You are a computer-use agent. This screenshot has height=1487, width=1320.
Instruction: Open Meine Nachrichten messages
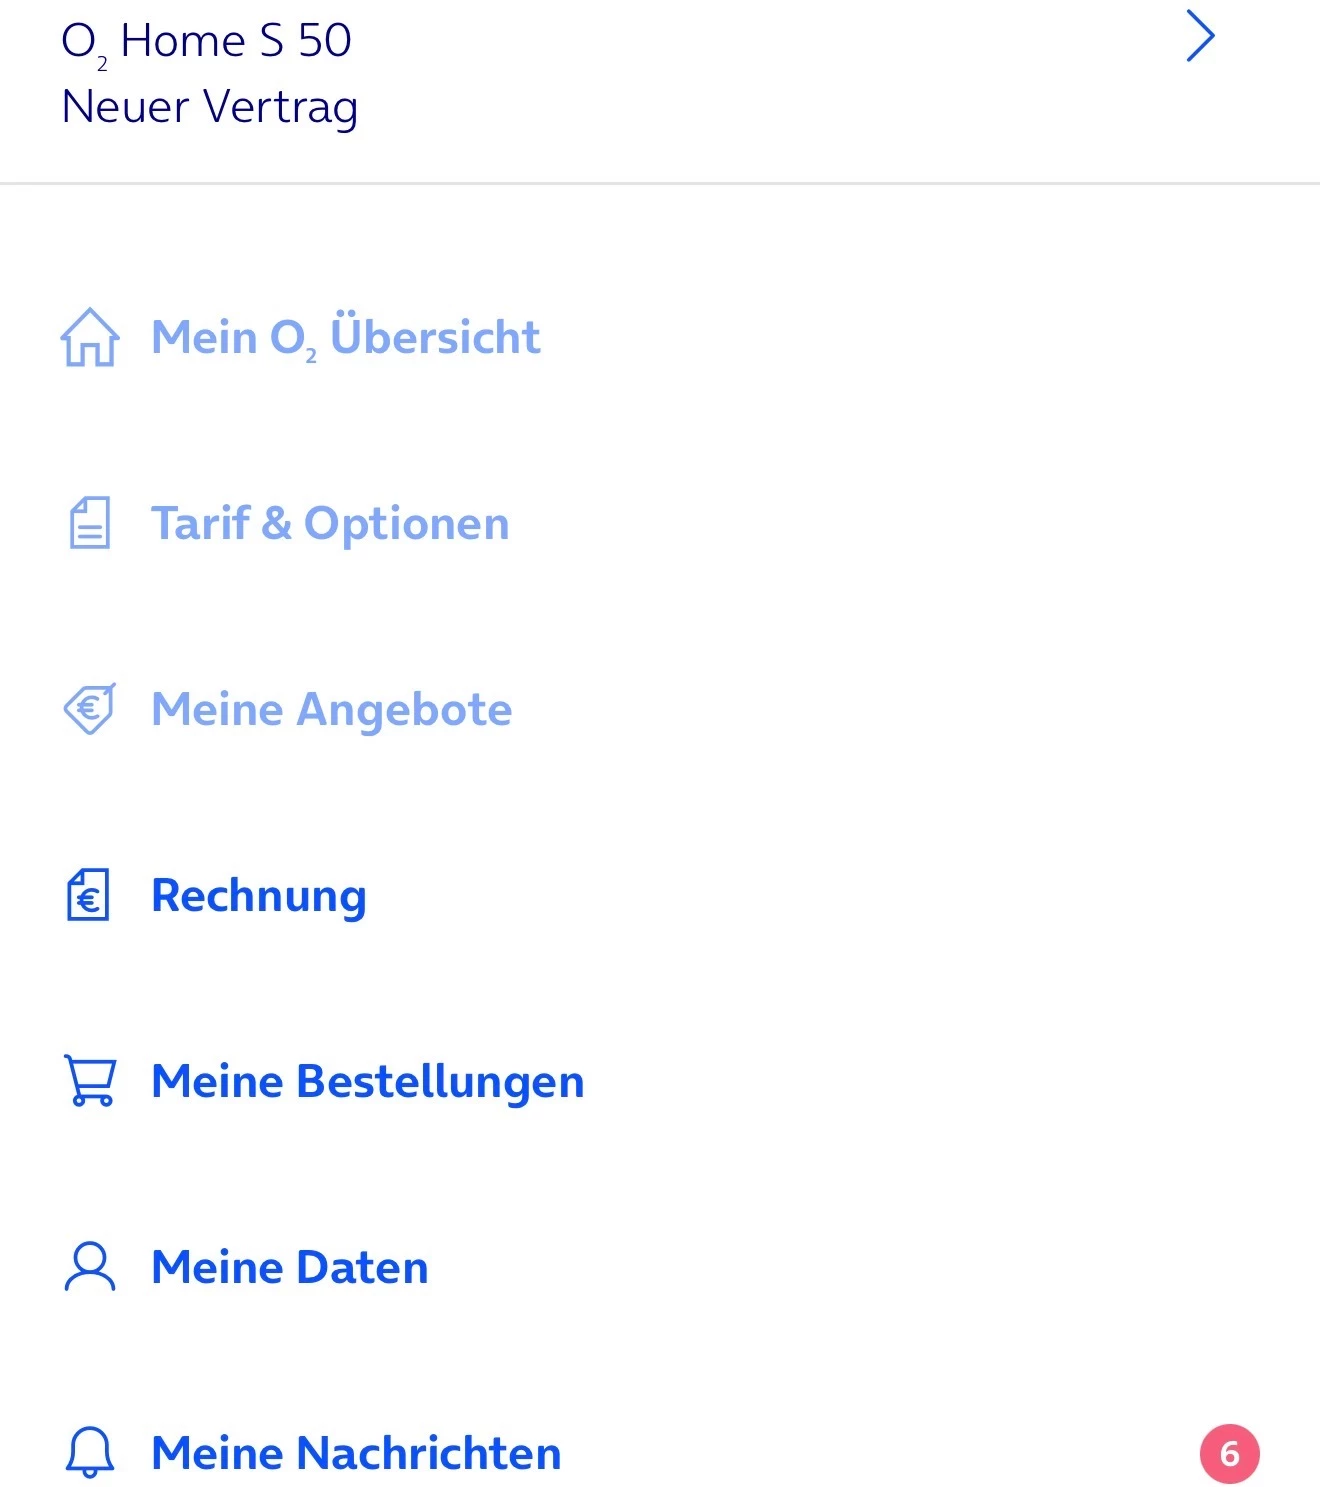pos(356,1453)
